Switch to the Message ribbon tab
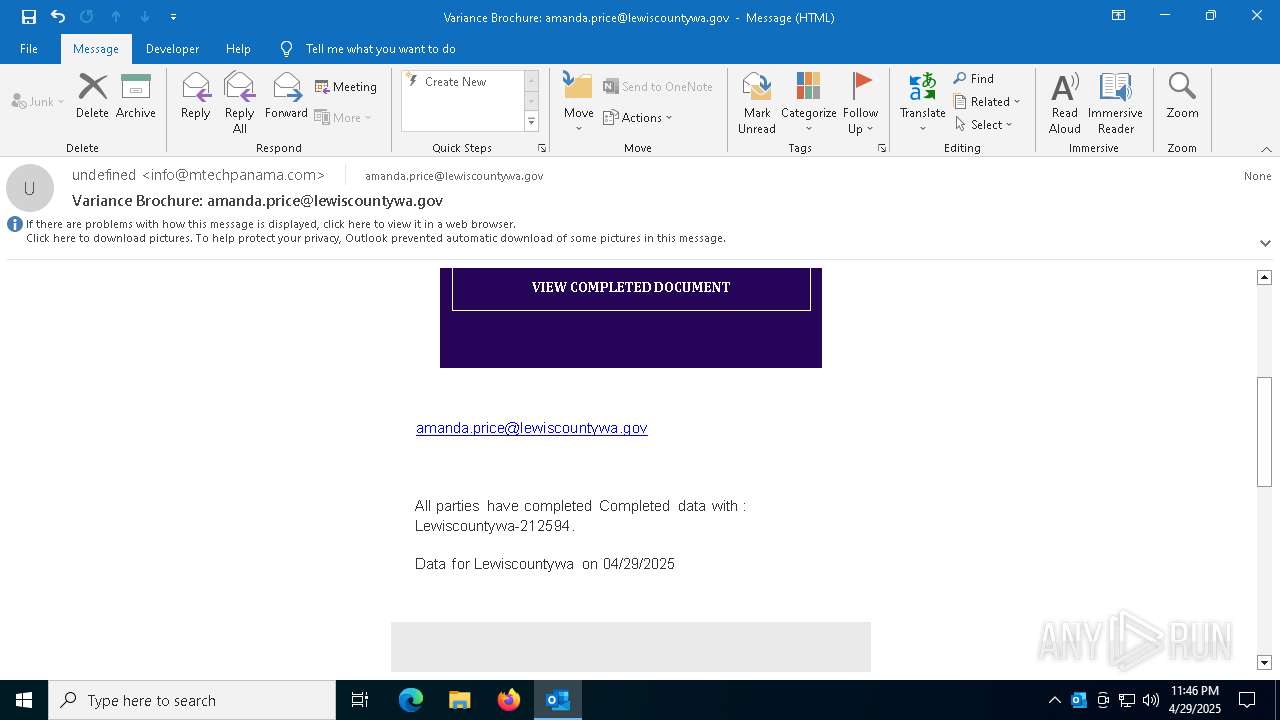Viewport: 1280px width, 720px height. coord(96,49)
